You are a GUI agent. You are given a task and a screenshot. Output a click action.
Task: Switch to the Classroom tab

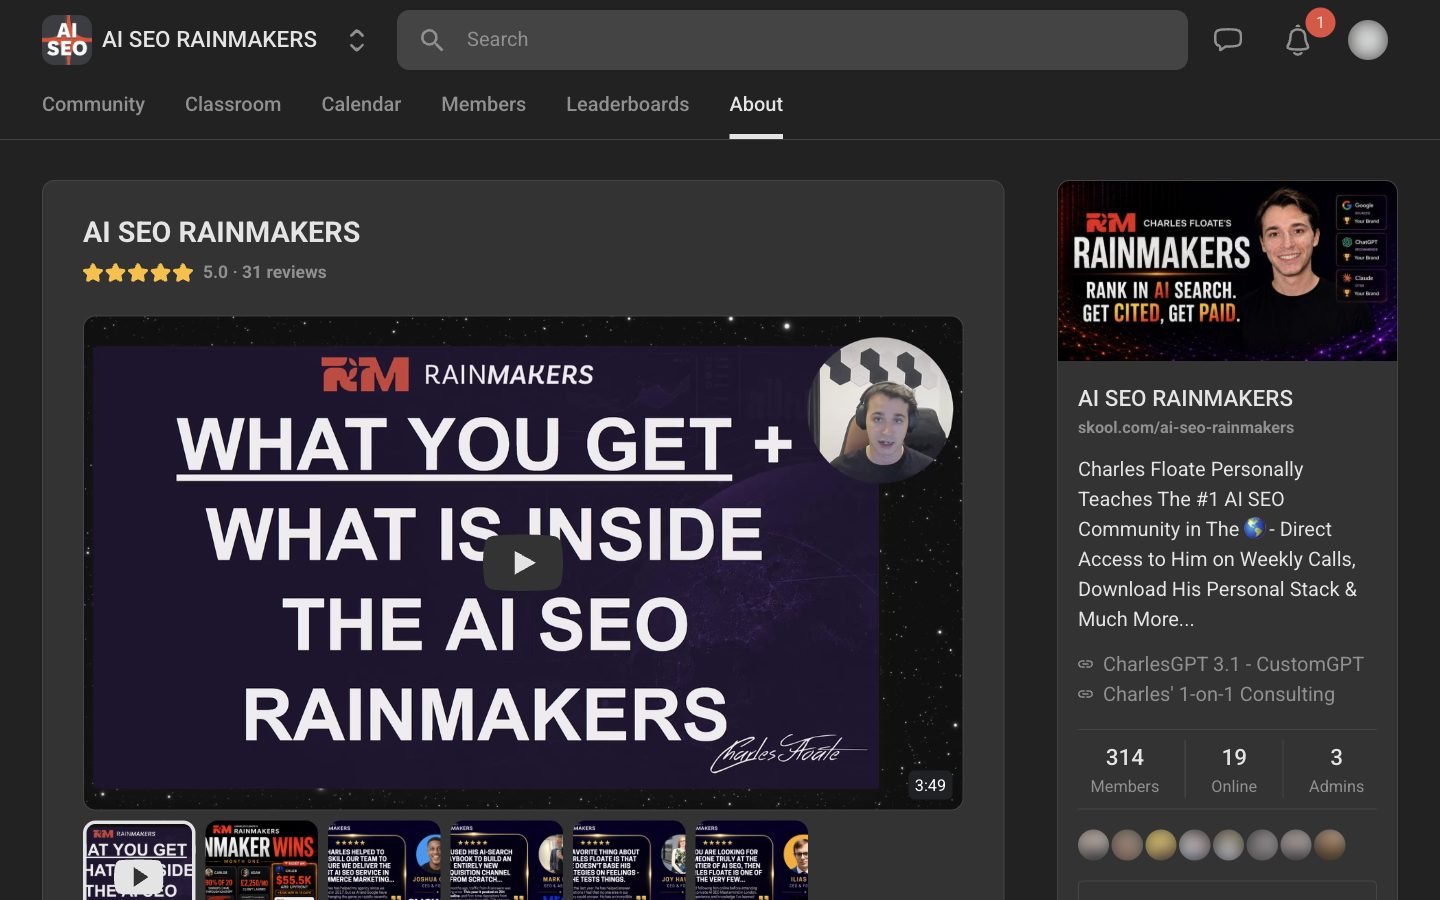tap(233, 104)
